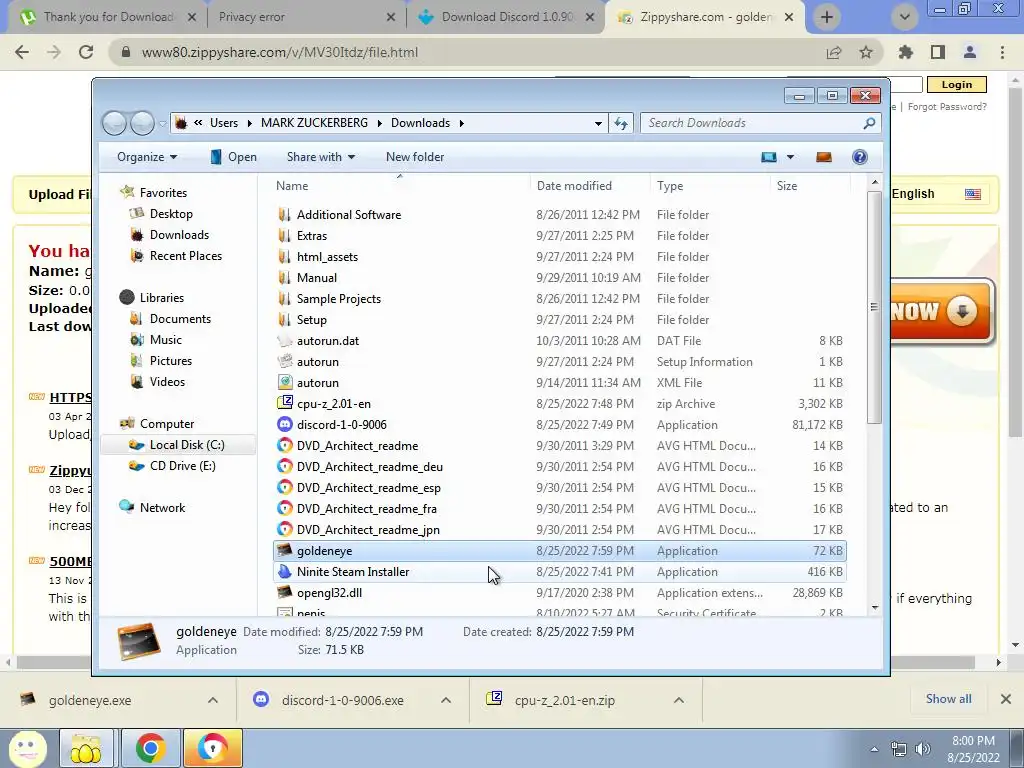Screen dimensions: 1024x768
Task: Switch to Thank you for Download tab
Action: [x=108, y=17]
